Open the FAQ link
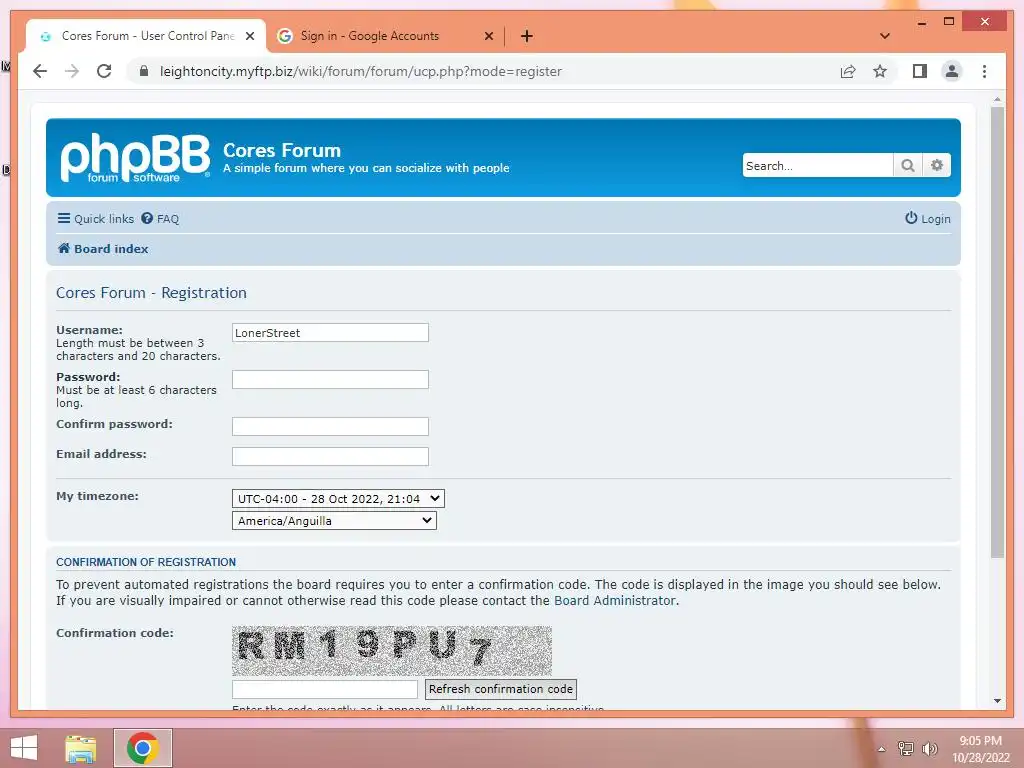1024x768 pixels. coord(160,219)
